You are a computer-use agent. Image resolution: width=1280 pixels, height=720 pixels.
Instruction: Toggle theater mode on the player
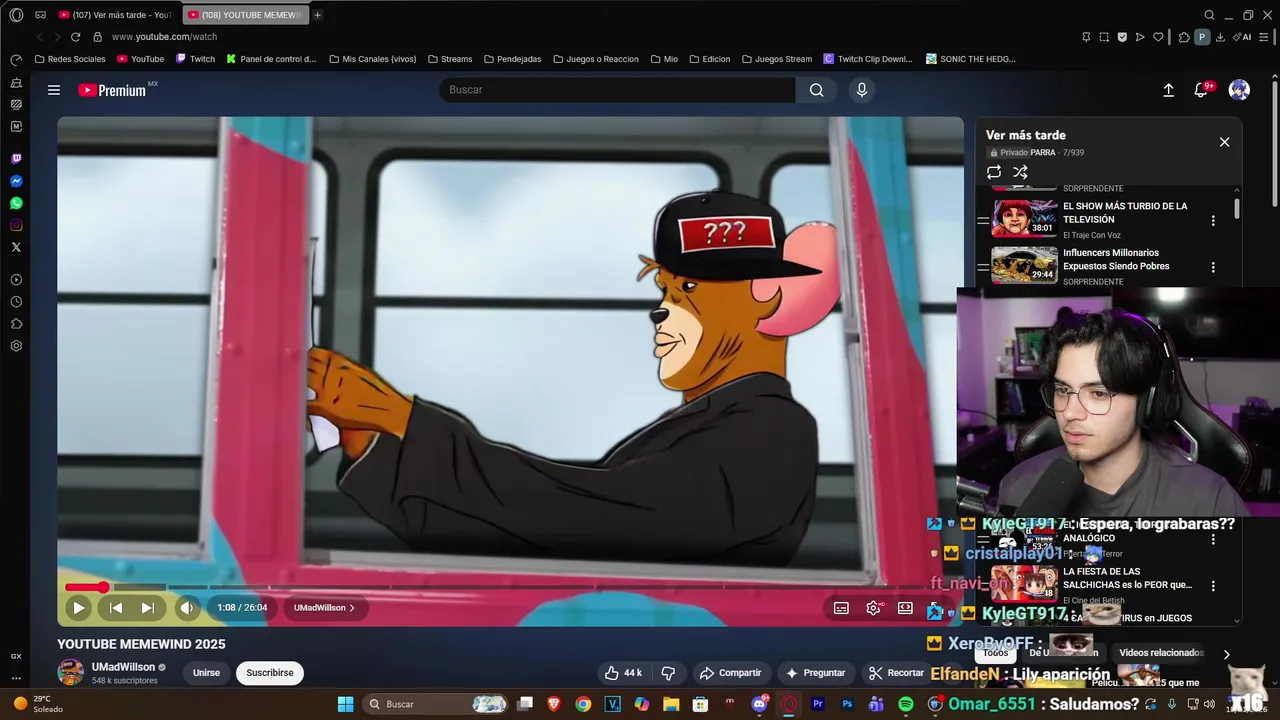point(905,608)
